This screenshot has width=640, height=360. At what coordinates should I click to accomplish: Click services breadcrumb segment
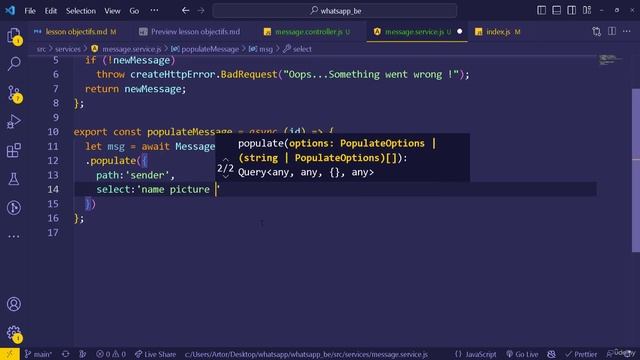tap(68, 49)
